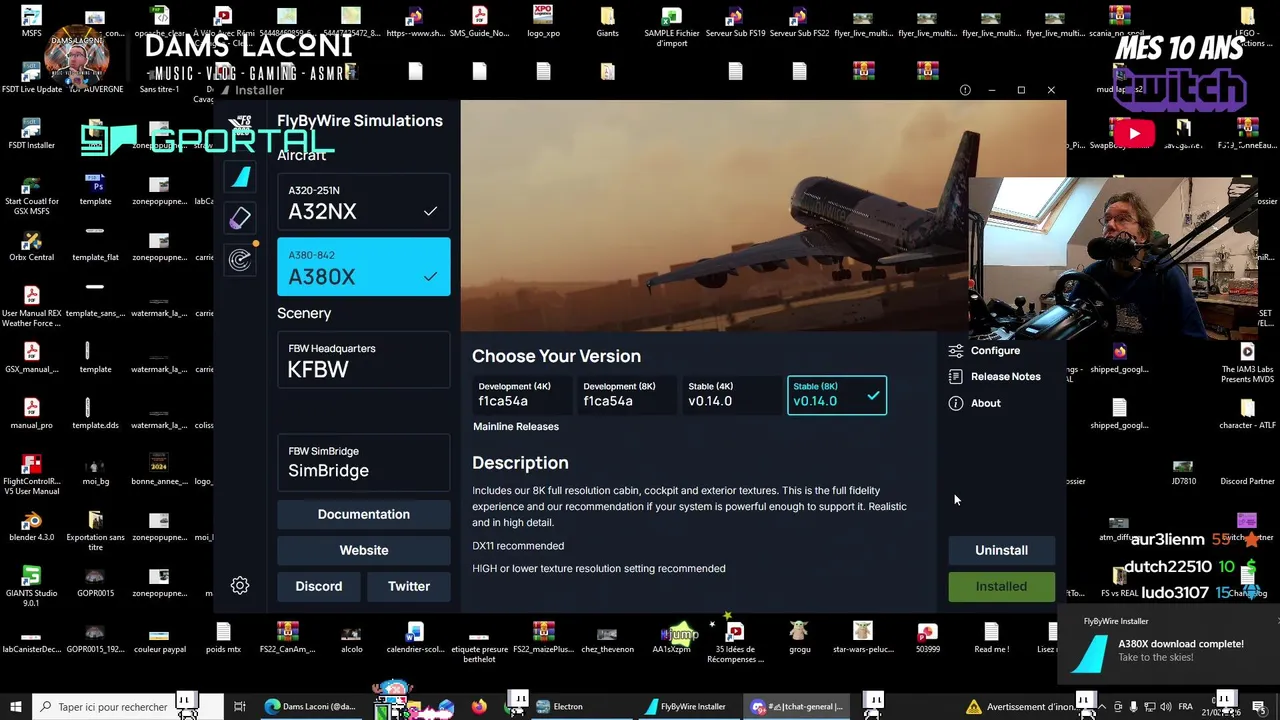Click the Release Notes document icon
Screen dimensions: 1280x720
(956, 377)
